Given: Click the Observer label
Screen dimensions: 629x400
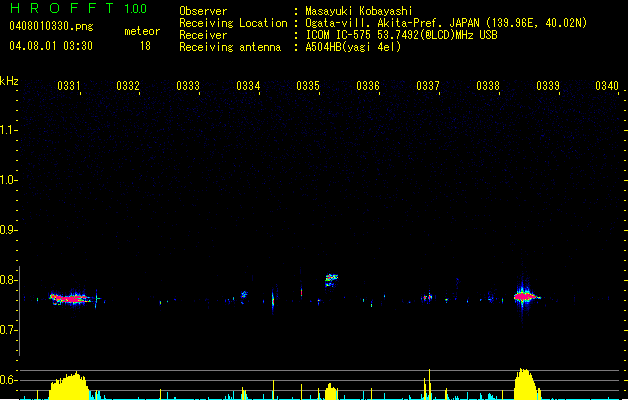Looking at the screenshot, I should 203,11.
